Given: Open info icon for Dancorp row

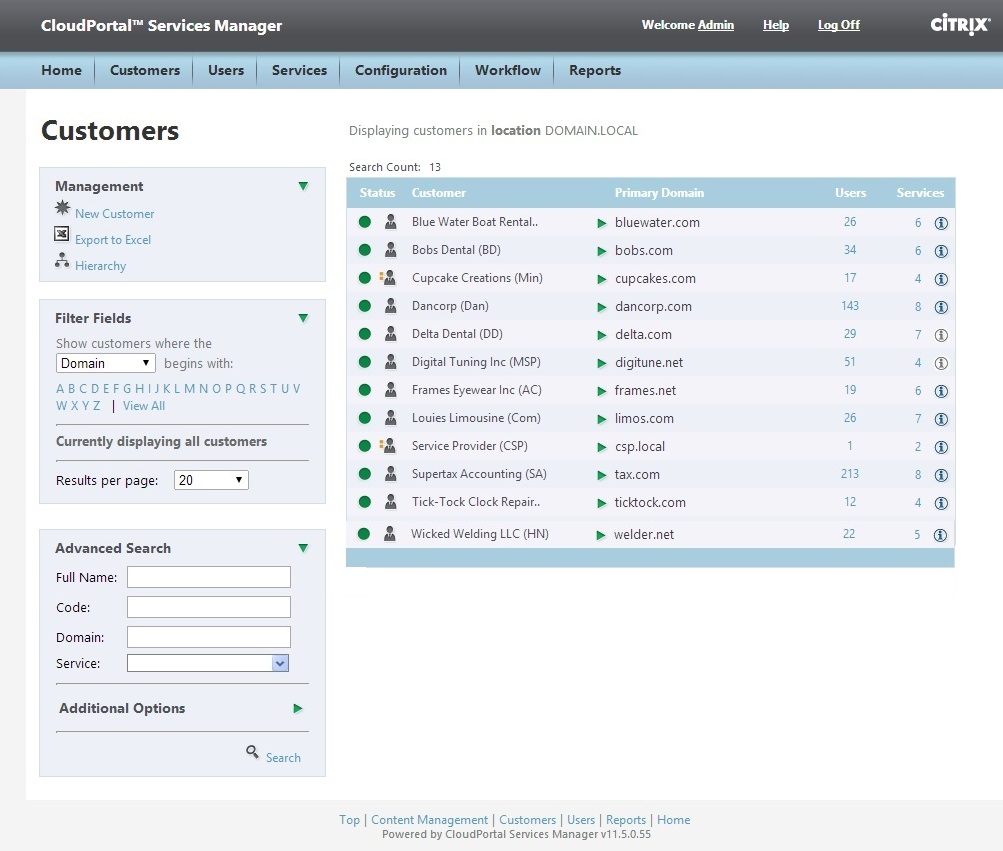Looking at the screenshot, I should click(x=940, y=307).
